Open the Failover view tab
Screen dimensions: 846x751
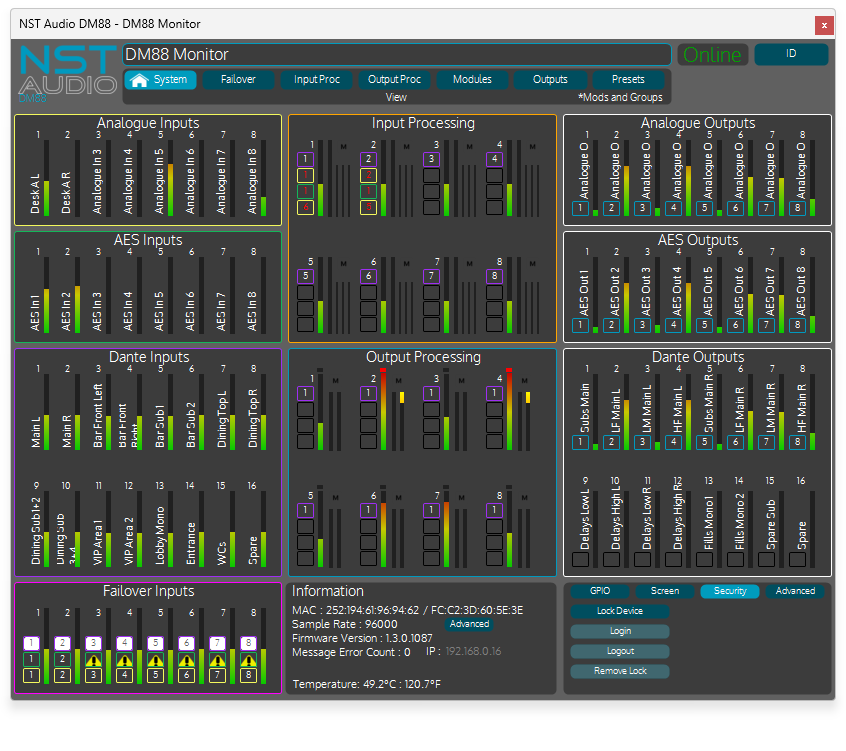(x=238, y=80)
